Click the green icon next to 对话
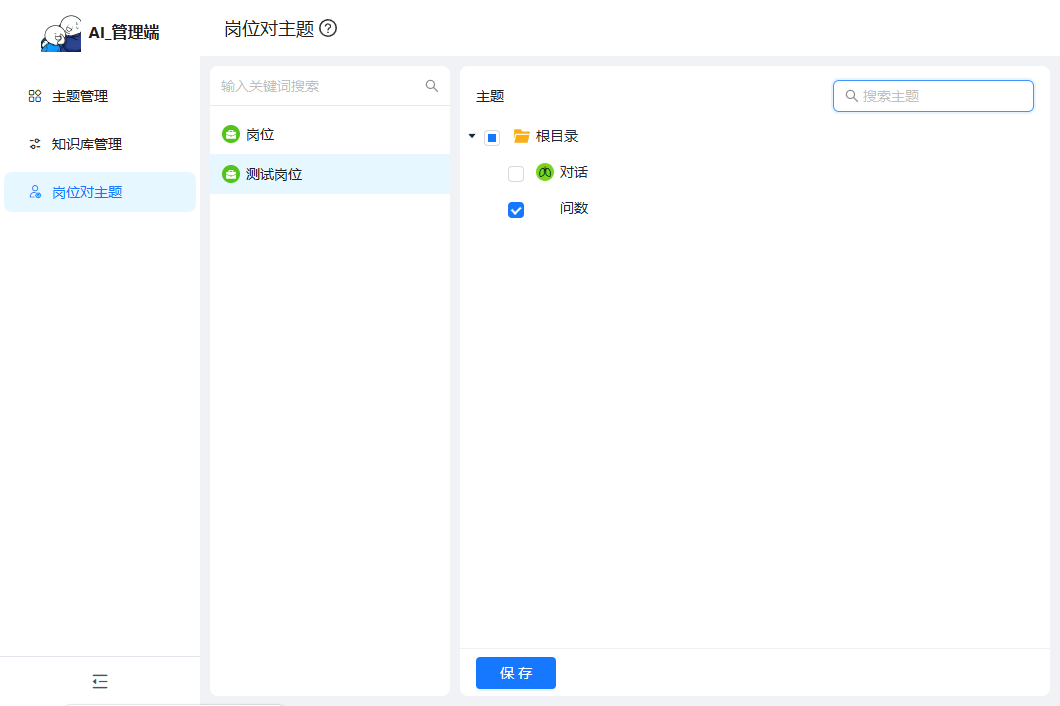 click(545, 172)
